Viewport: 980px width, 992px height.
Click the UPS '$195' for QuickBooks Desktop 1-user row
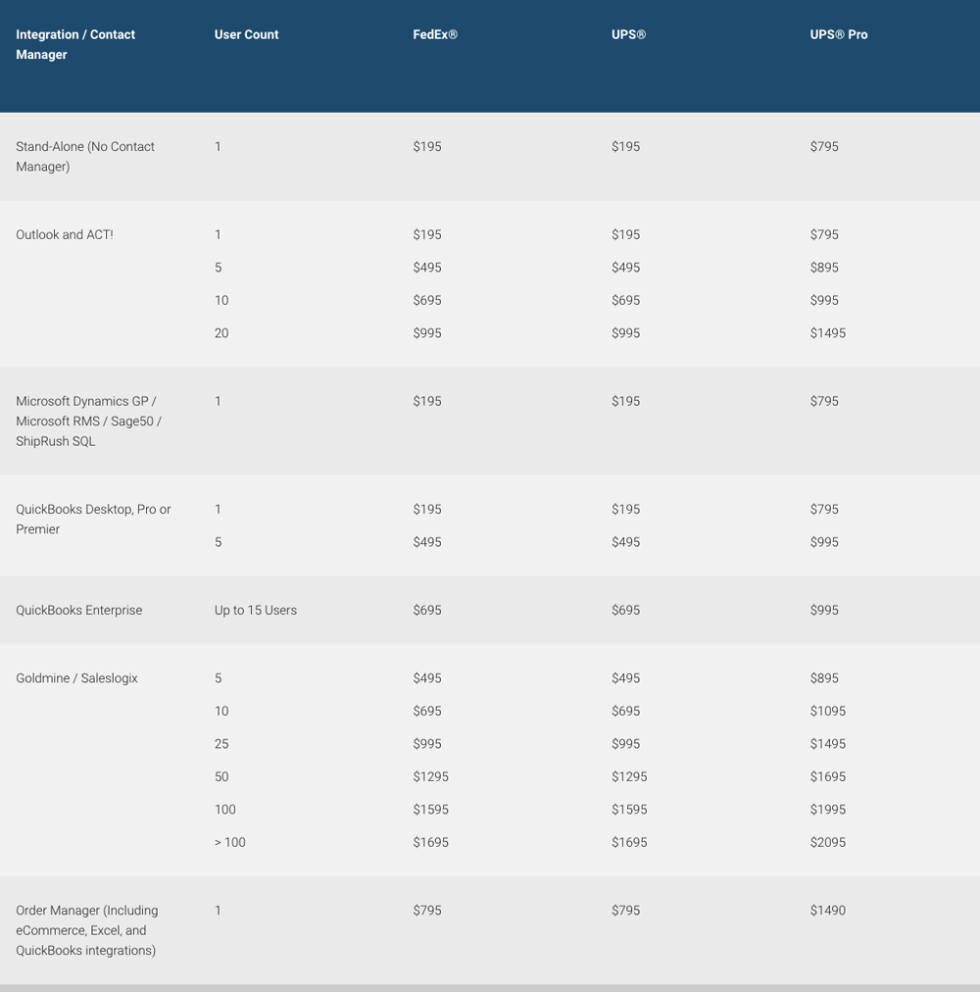pyautogui.click(x=626, y=509)
